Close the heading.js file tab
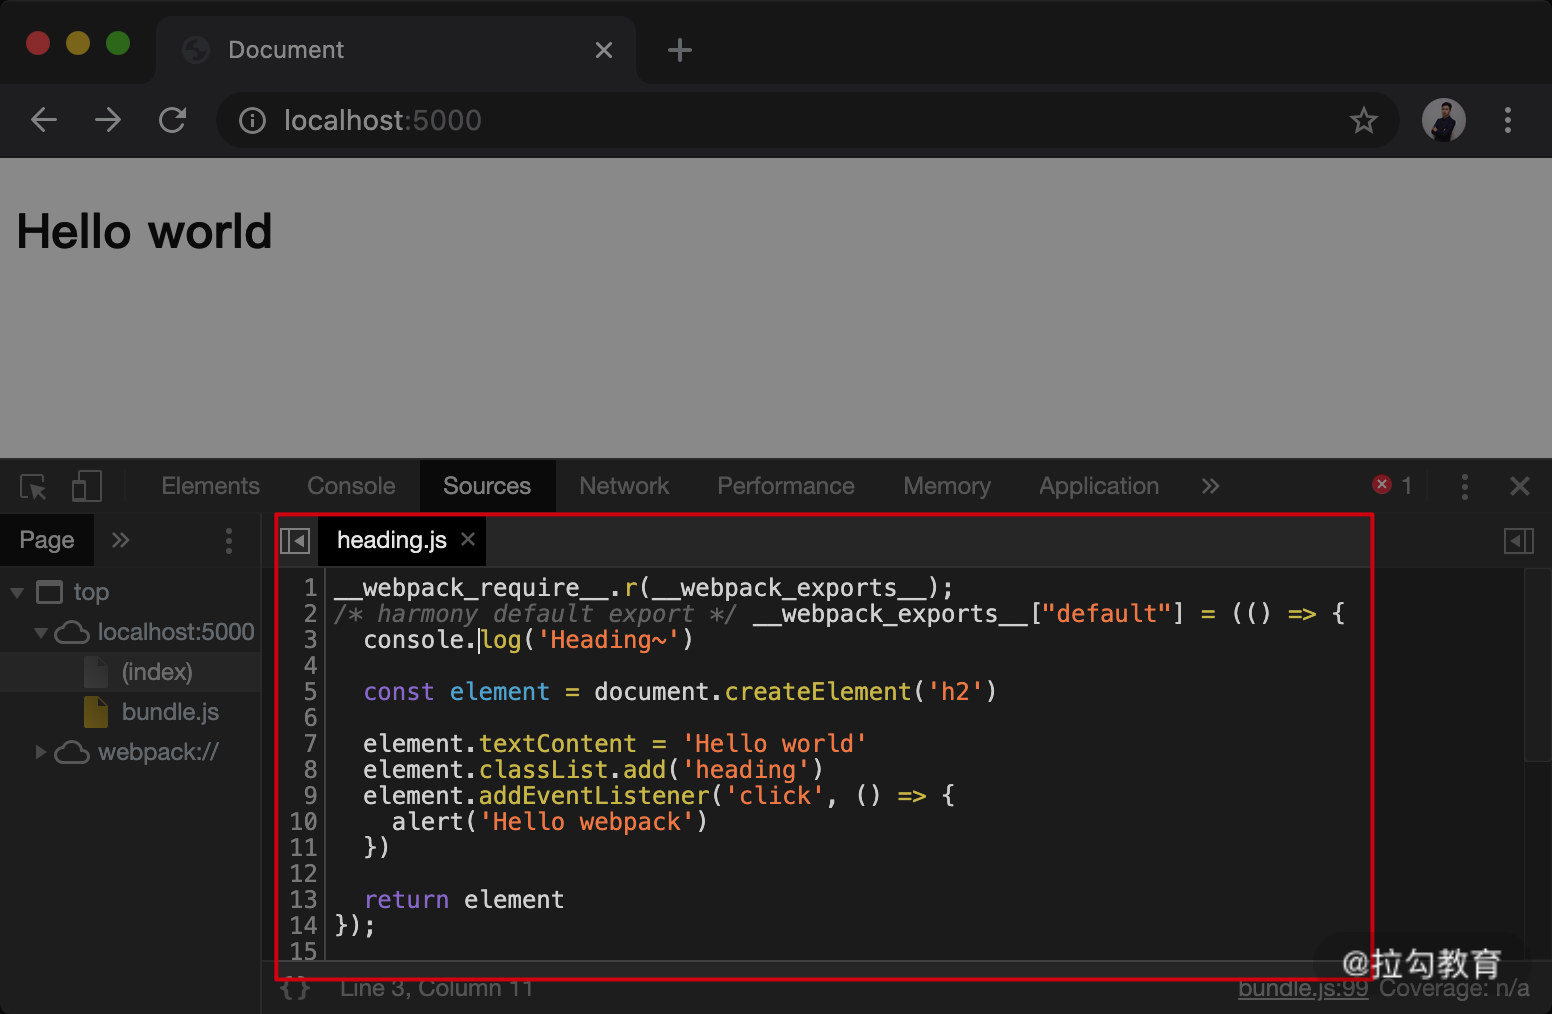This screenshot has height=1014, width=1552. [468, 539]
